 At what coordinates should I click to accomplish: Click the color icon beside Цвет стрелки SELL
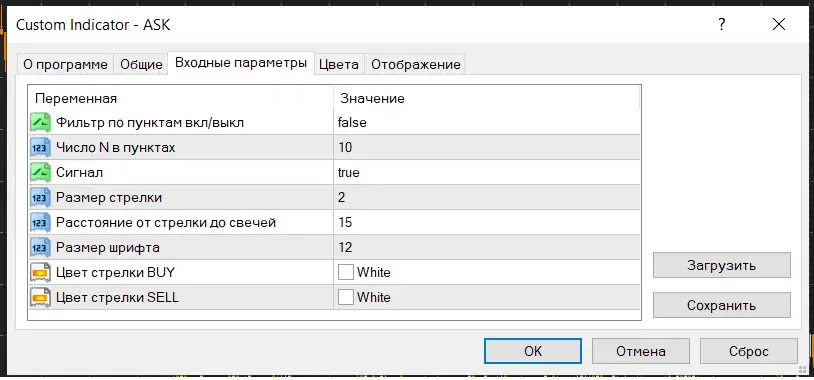tap(40, 297)
